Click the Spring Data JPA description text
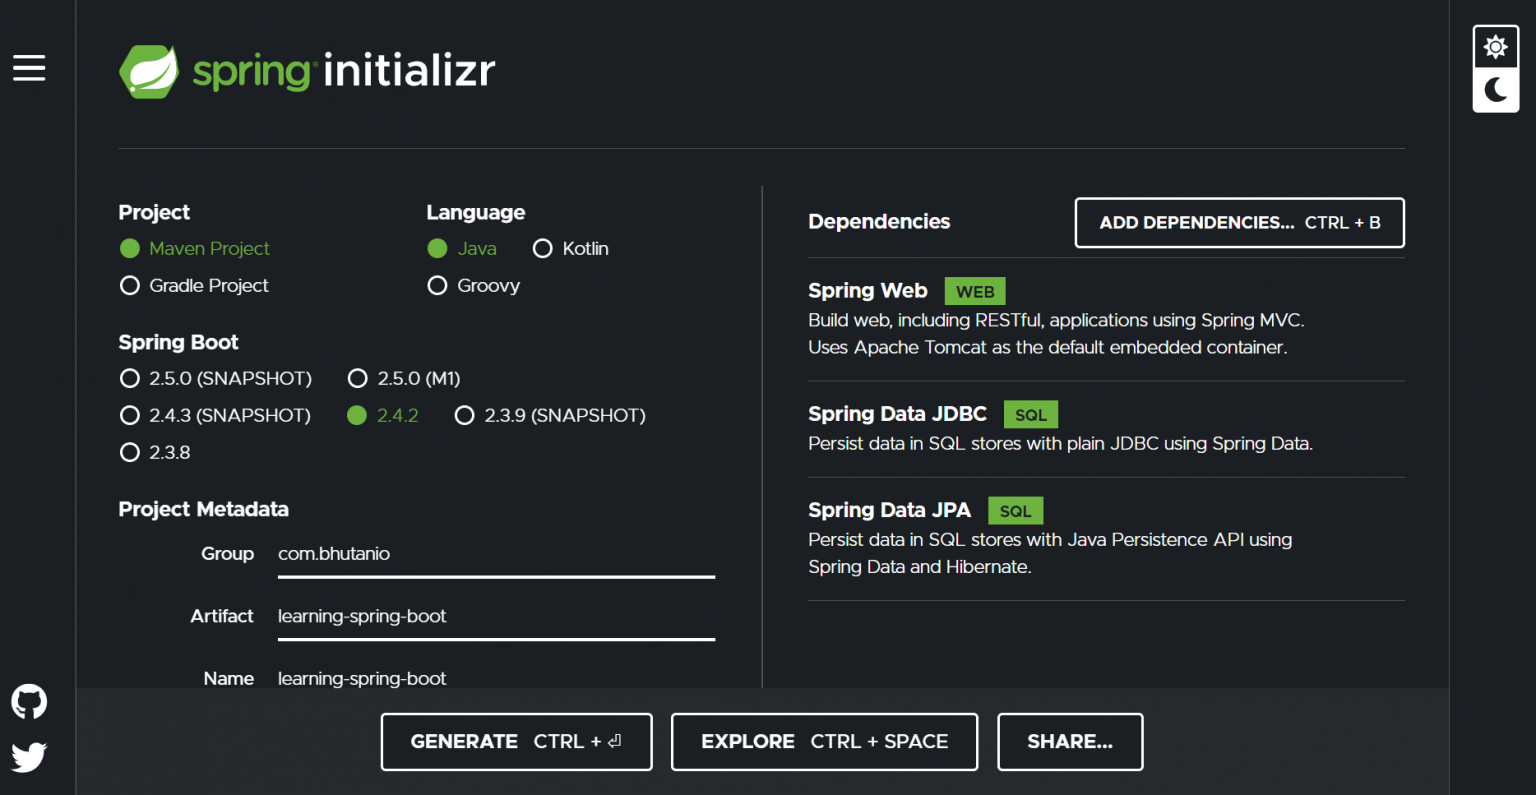Screen dimensions: 1536x795 1050,553
